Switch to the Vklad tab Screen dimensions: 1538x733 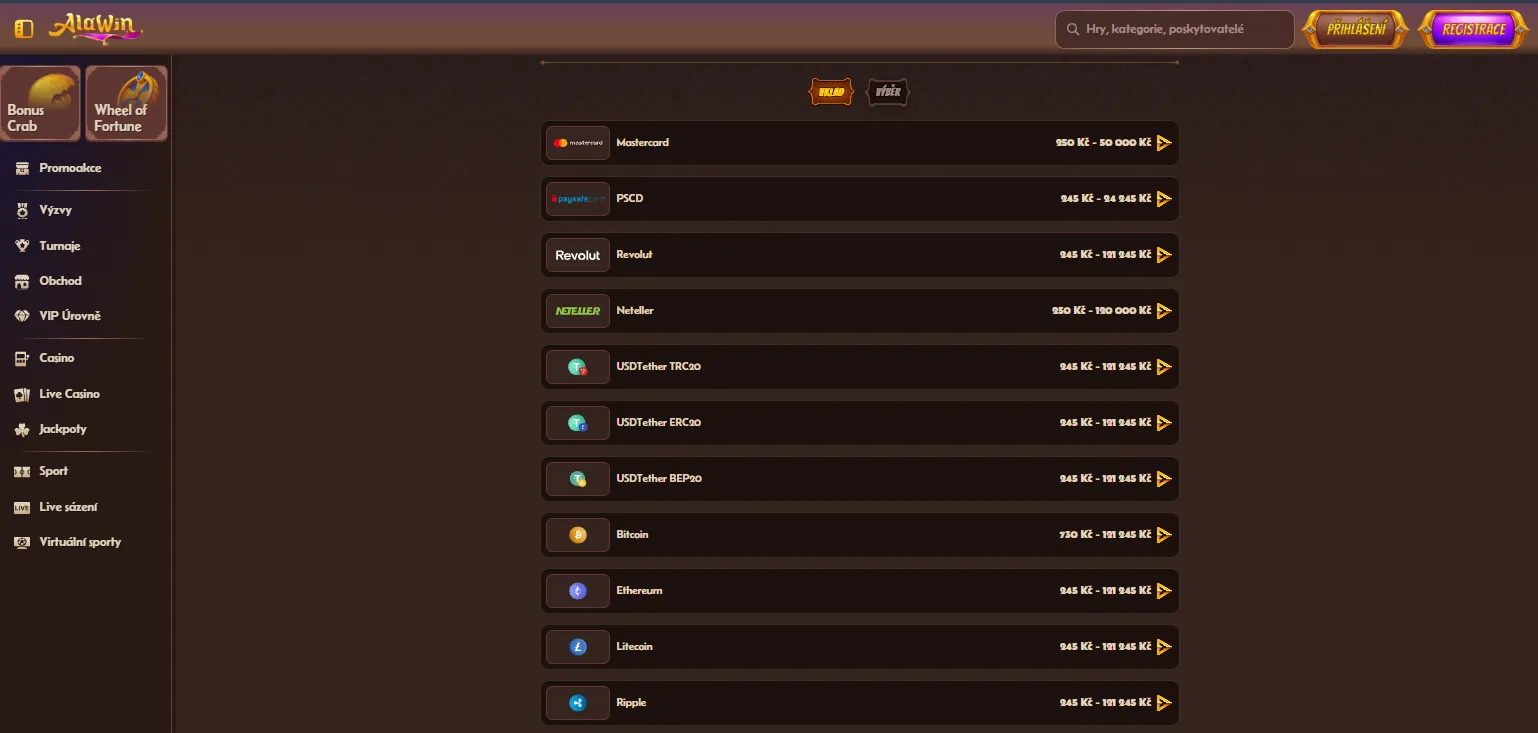(x=831, y=92)
